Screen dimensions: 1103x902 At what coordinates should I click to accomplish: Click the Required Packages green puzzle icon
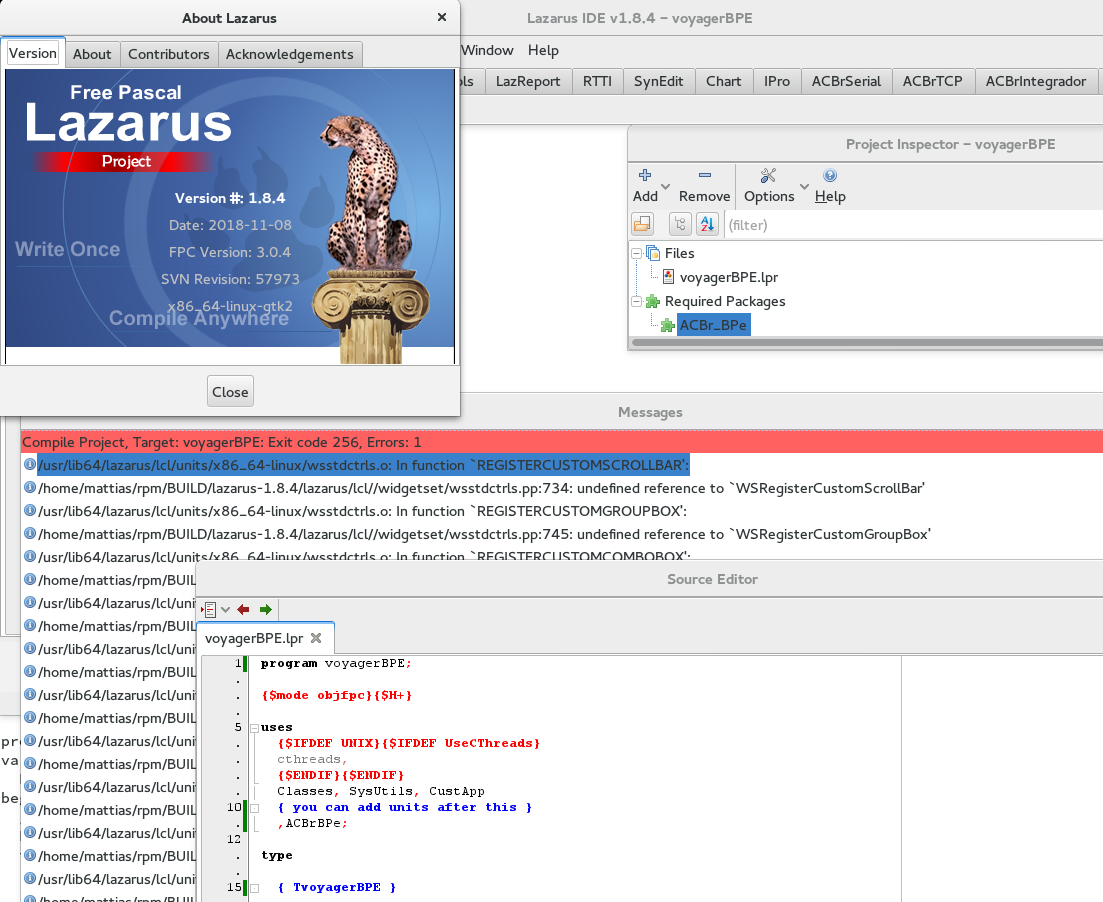coord(653,301)
